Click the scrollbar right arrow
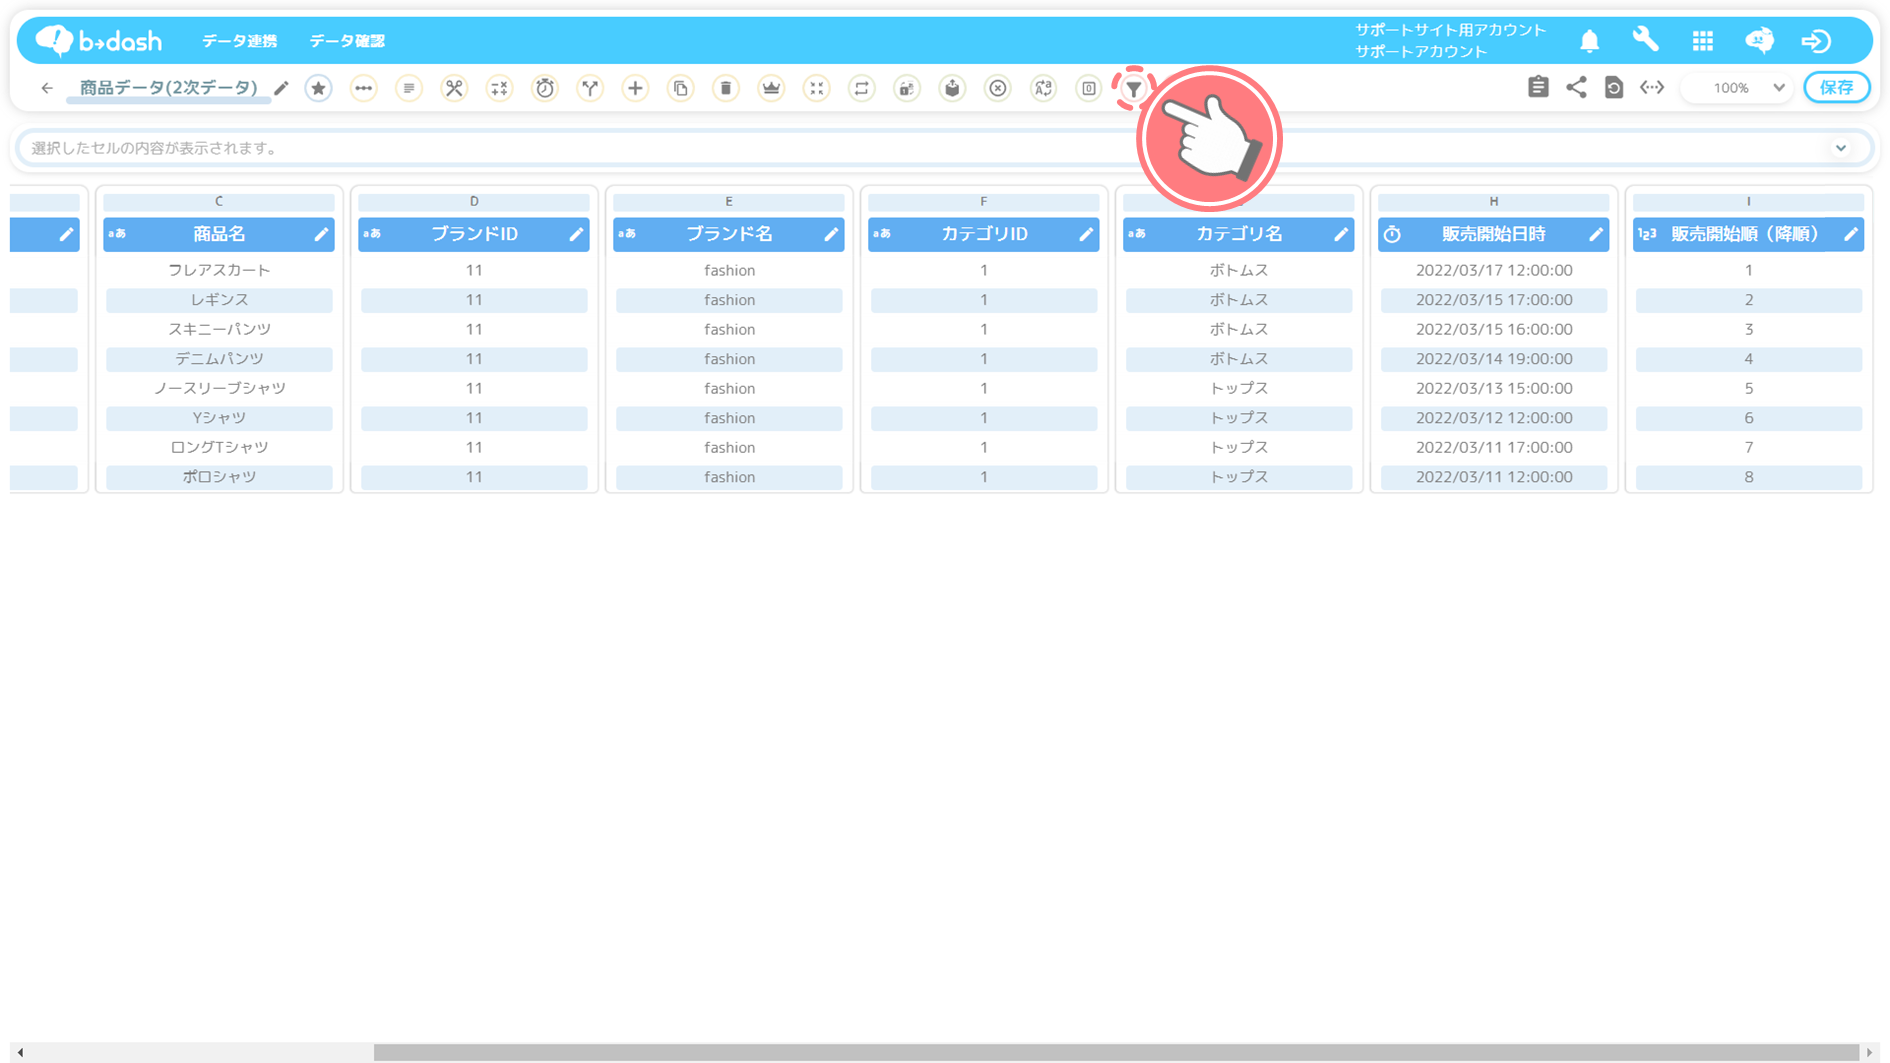1890x1063 pixels. pos(1869,1052)
